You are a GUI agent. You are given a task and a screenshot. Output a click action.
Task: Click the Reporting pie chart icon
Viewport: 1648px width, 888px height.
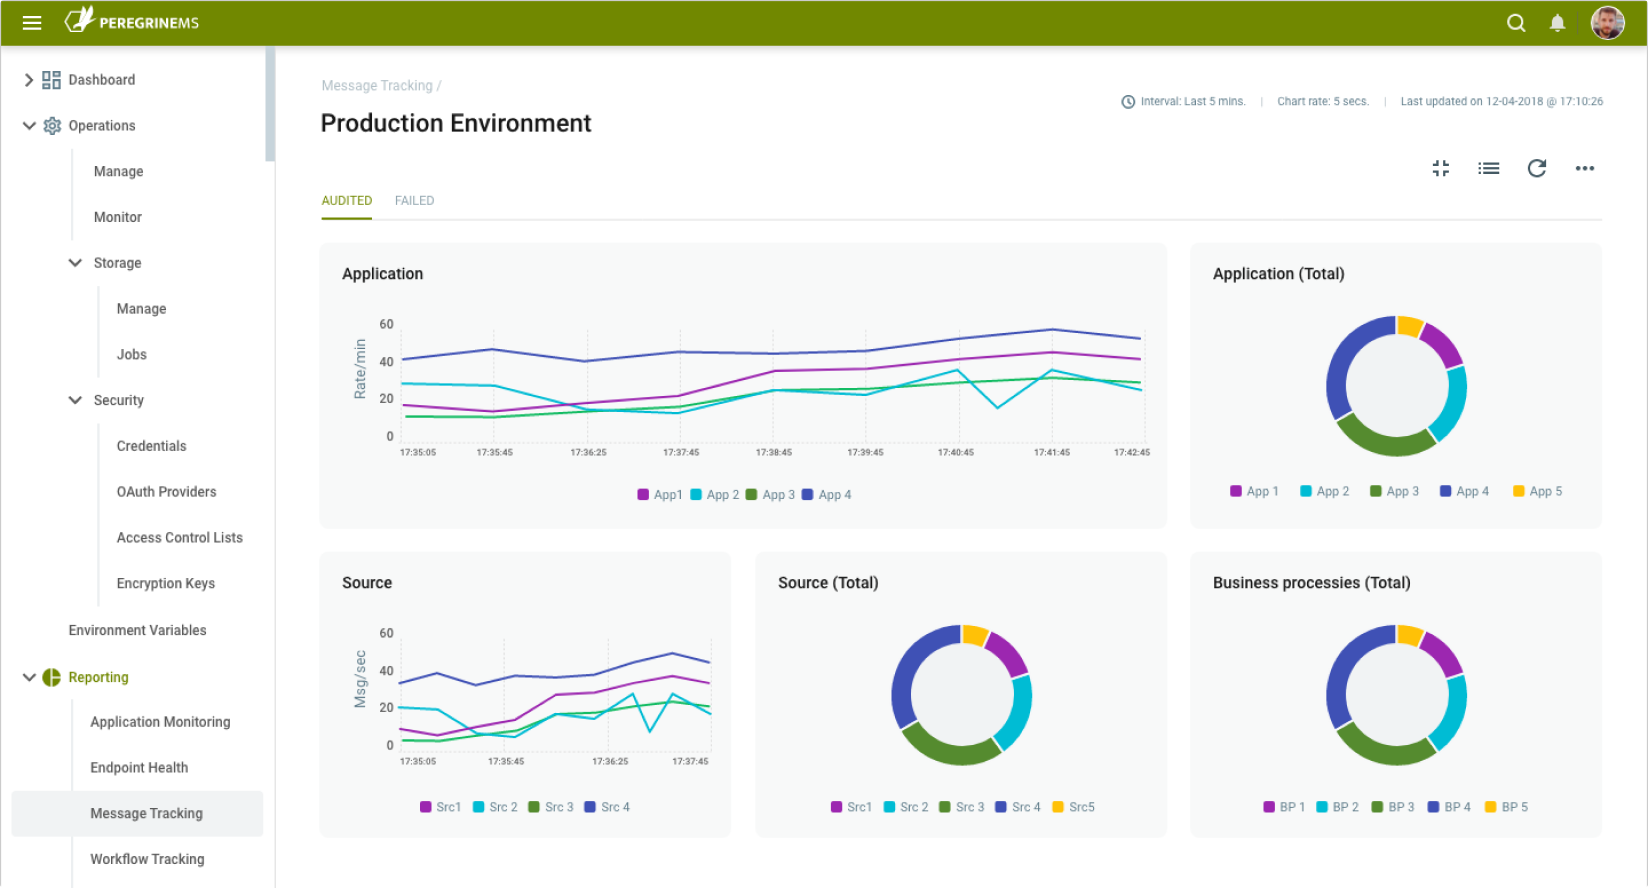52,677
